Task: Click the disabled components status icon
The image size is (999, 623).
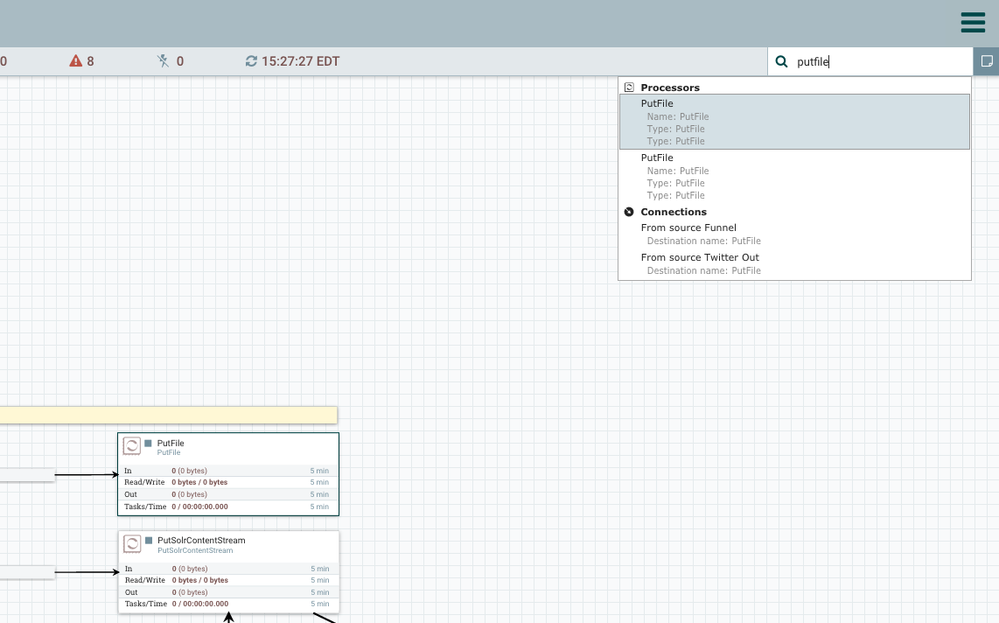Action: click(164, 61)
